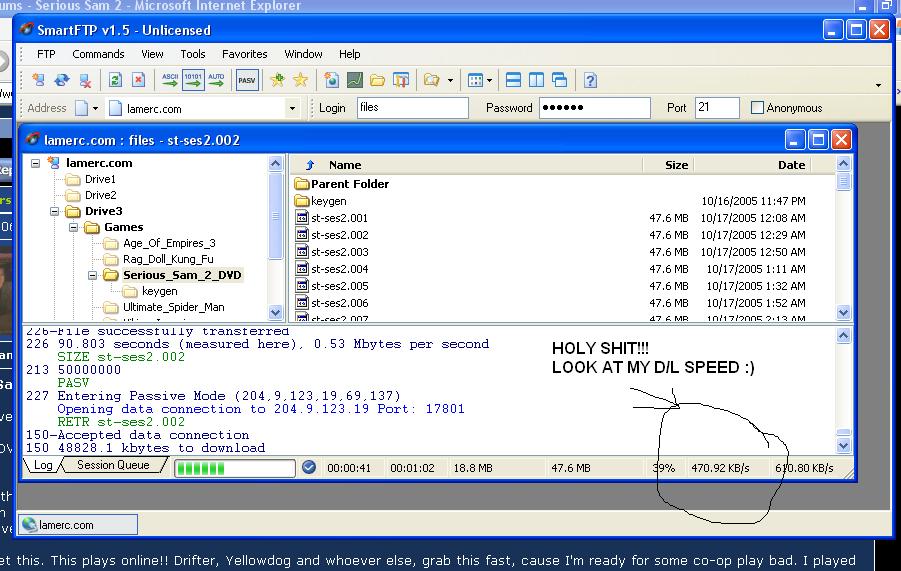Enable the Anonymous checkbox

pyautogui.click(x=757, y=107)
